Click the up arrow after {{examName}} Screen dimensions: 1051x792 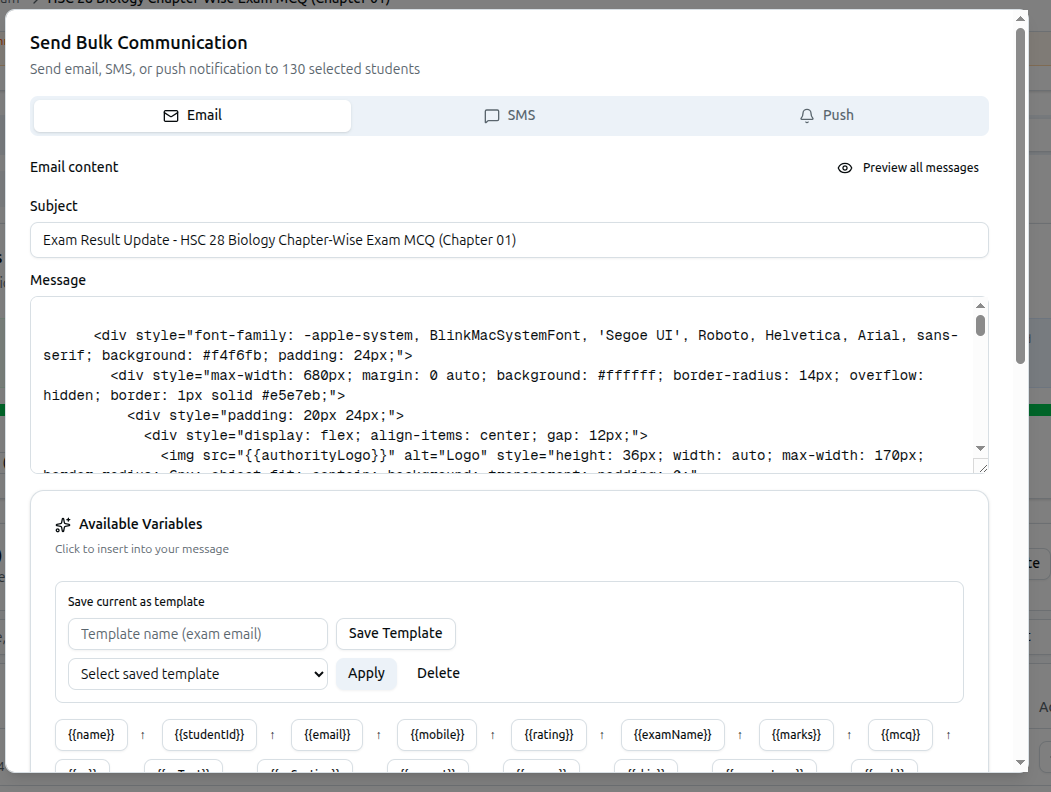pyautogui.click(x=740, y=736)
